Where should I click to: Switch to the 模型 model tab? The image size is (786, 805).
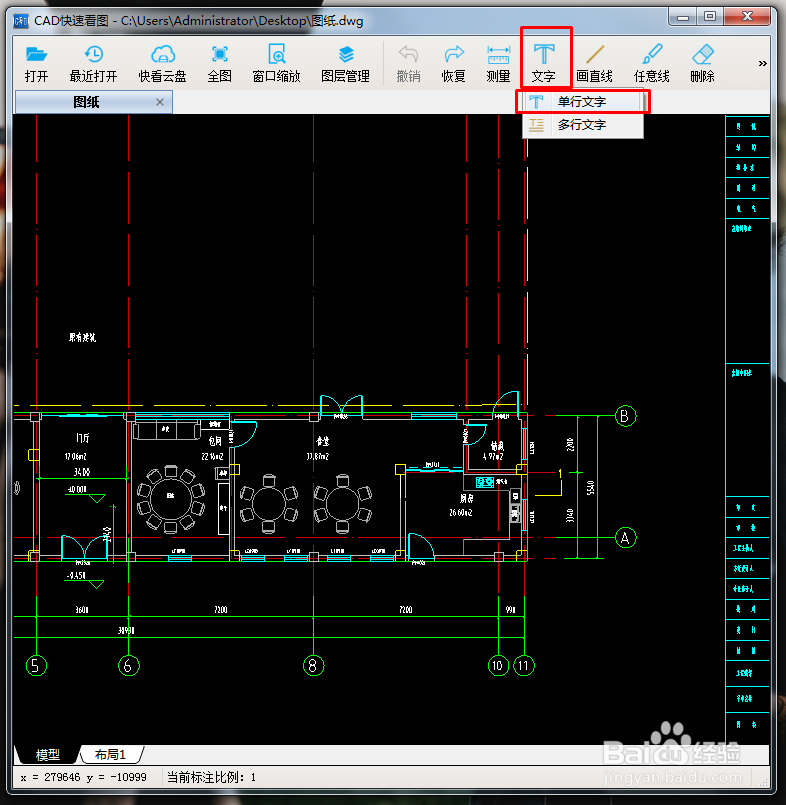48,755
